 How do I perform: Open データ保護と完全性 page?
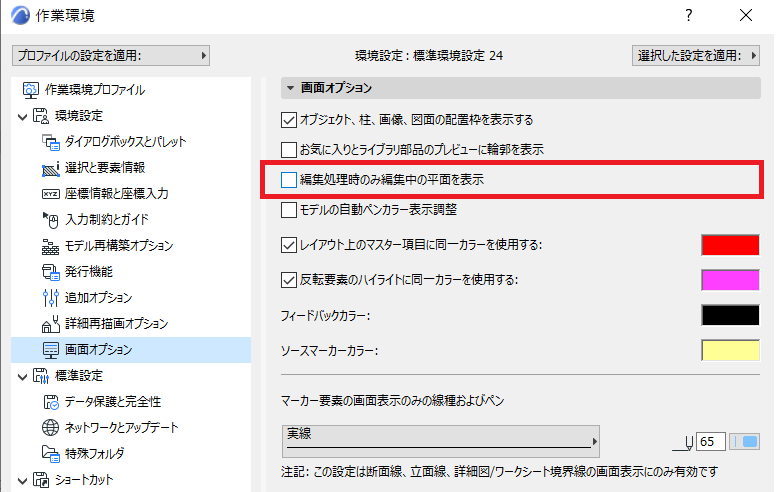click(x=113, y=402)
